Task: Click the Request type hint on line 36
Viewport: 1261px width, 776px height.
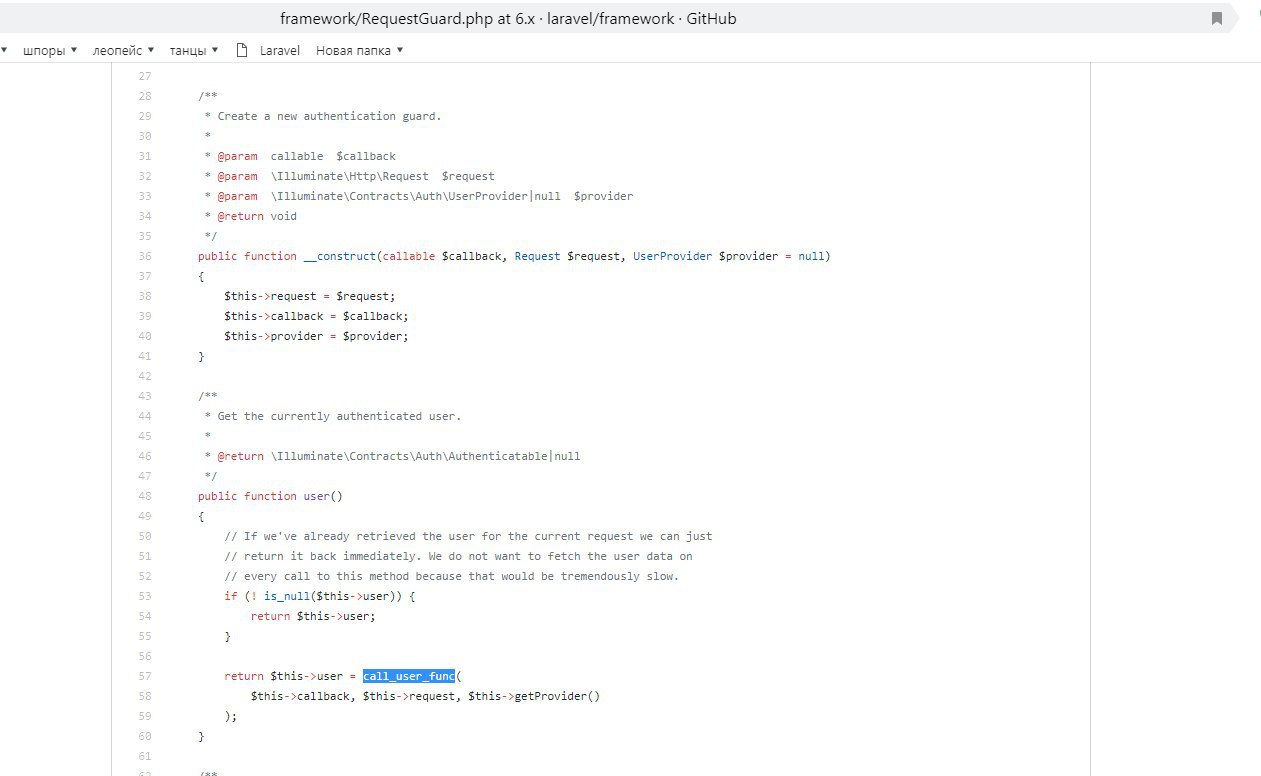Action: point(537,256)
